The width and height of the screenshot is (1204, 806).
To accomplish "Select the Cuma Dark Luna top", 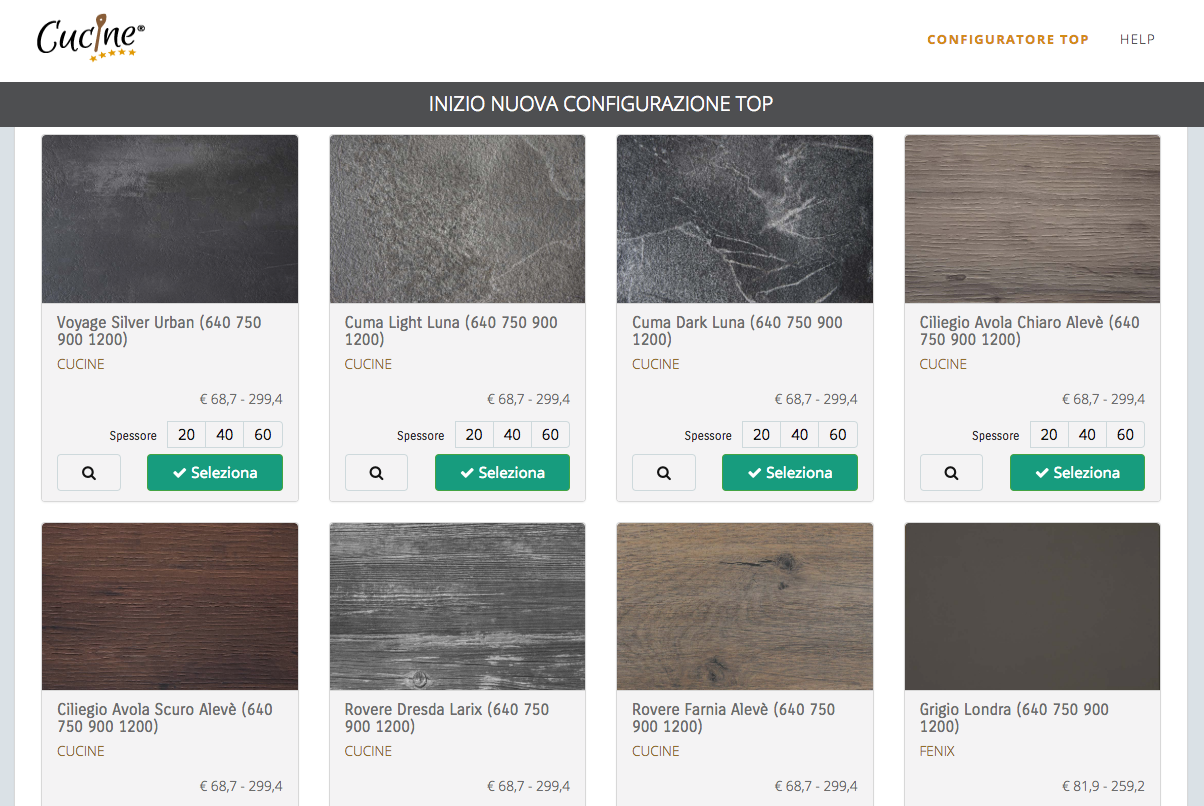I will pyautogui.click(x=790, y=473).
